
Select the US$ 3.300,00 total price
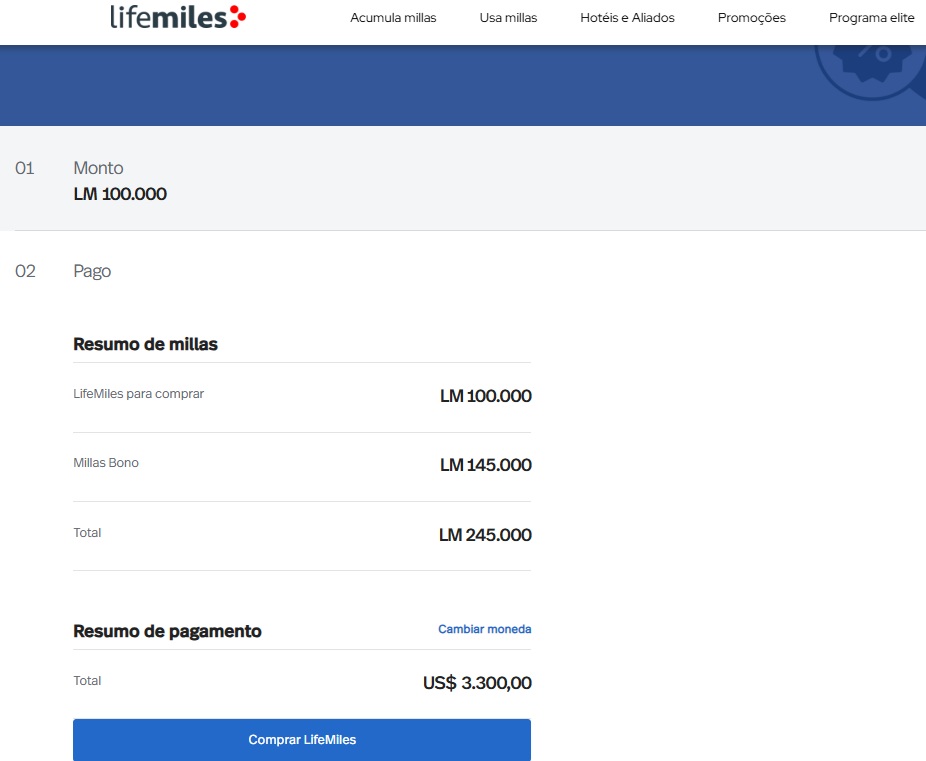pyautogui.click(x=477, y=684)
